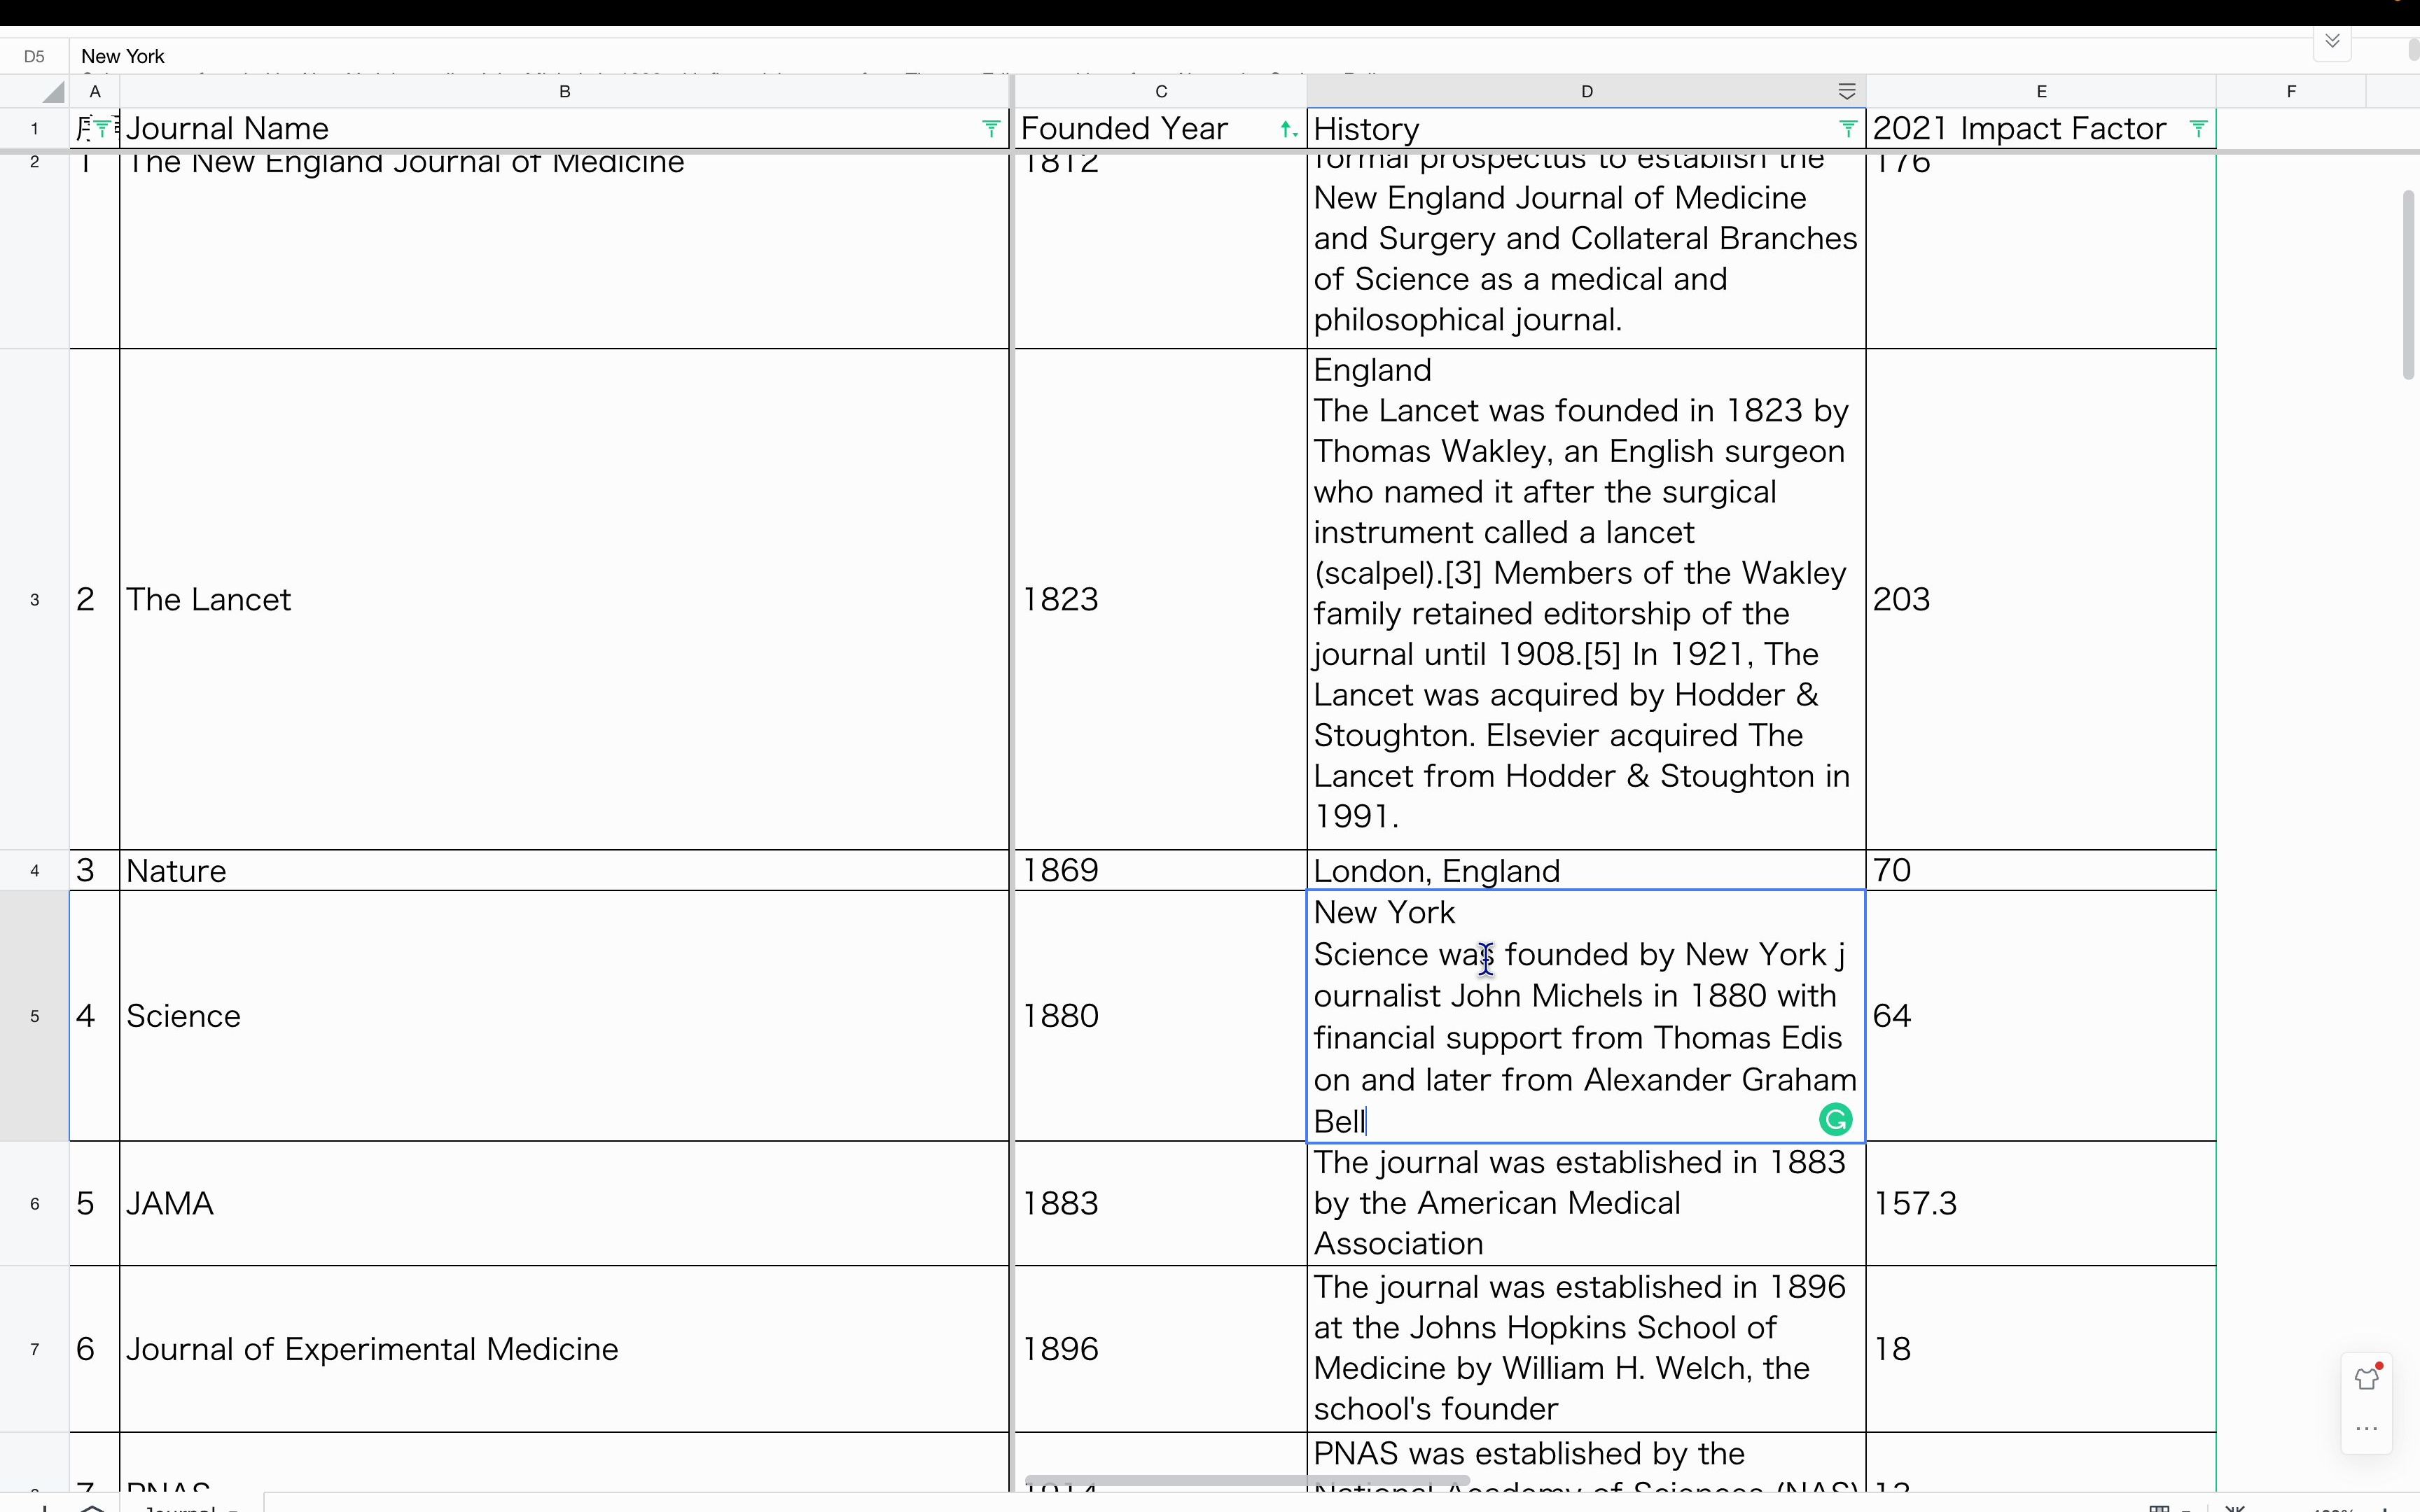Select the Science journal name cell

[x=565, y=1016]
